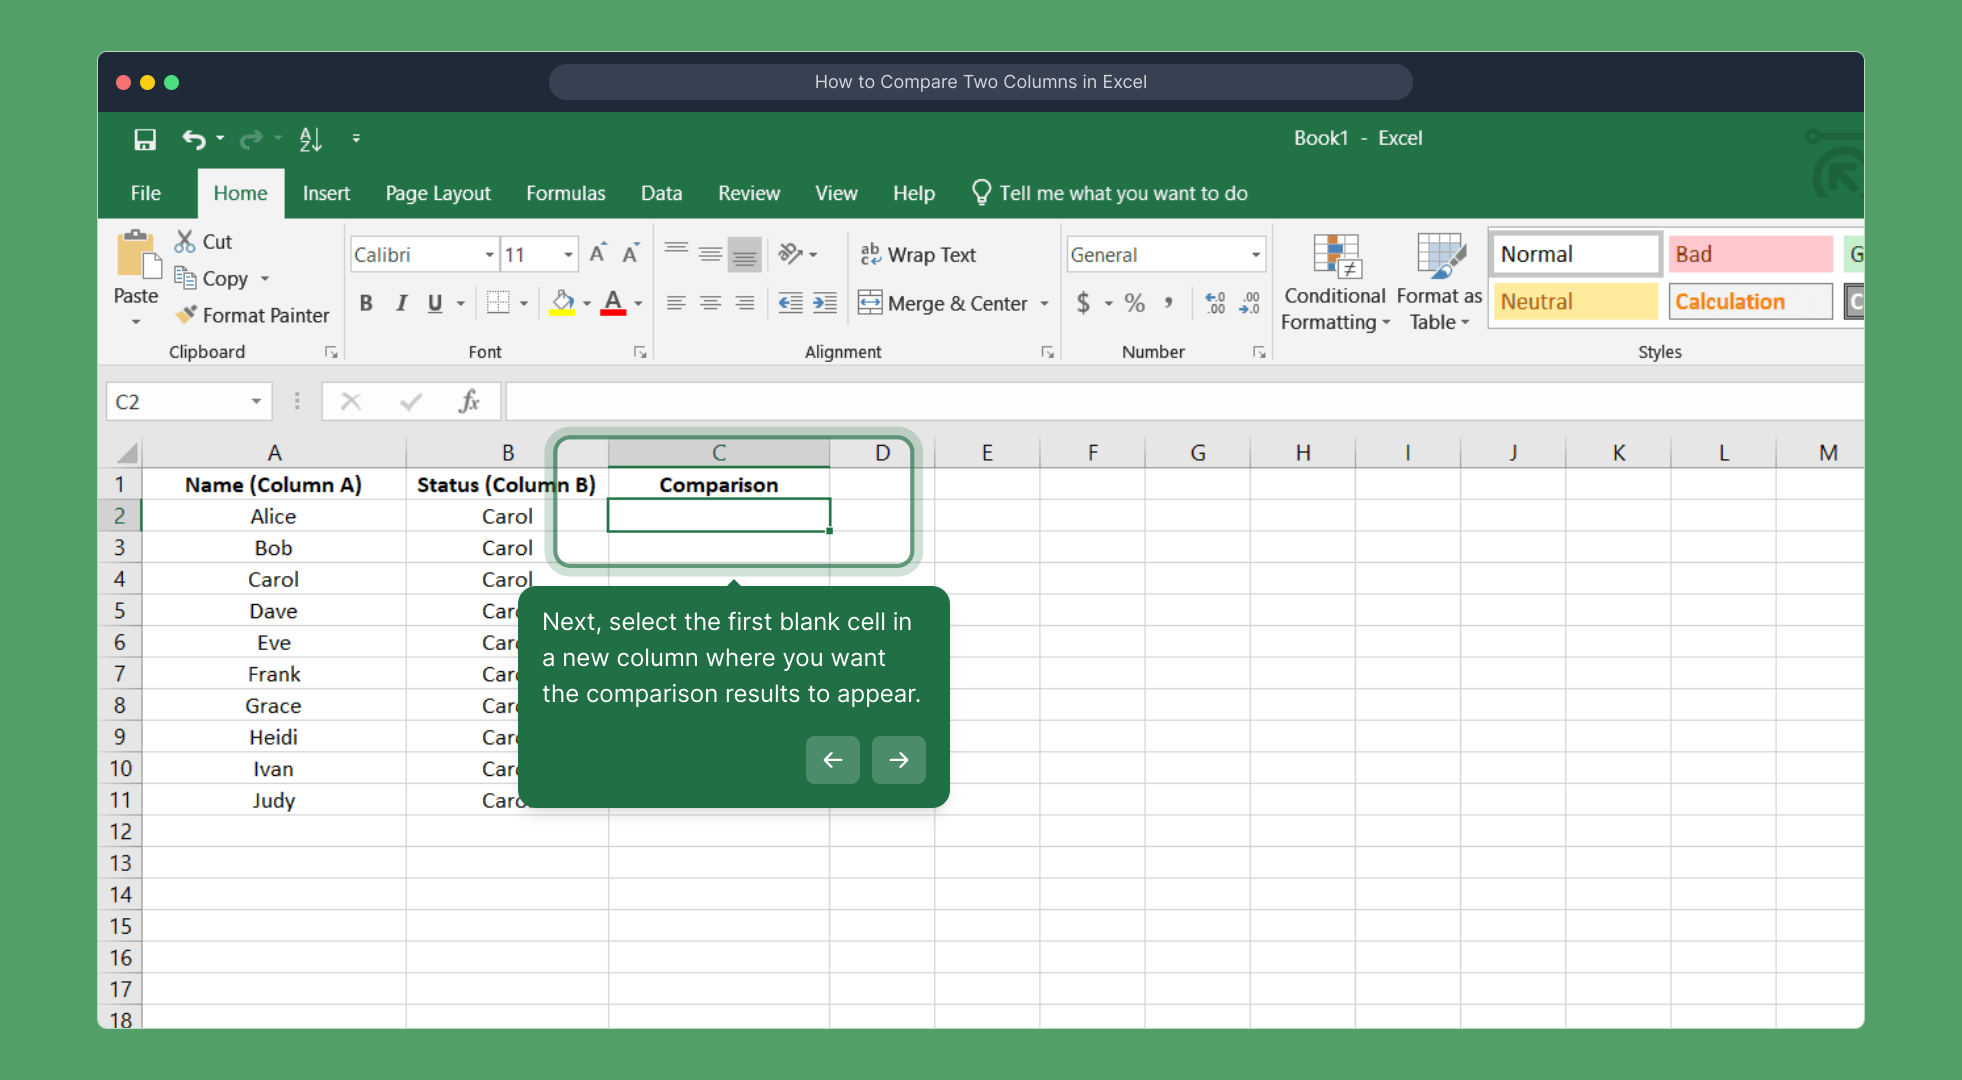This screenshot has width=1962, height=1080.
Task: Select the Format Painter tool
Action: 253,314
